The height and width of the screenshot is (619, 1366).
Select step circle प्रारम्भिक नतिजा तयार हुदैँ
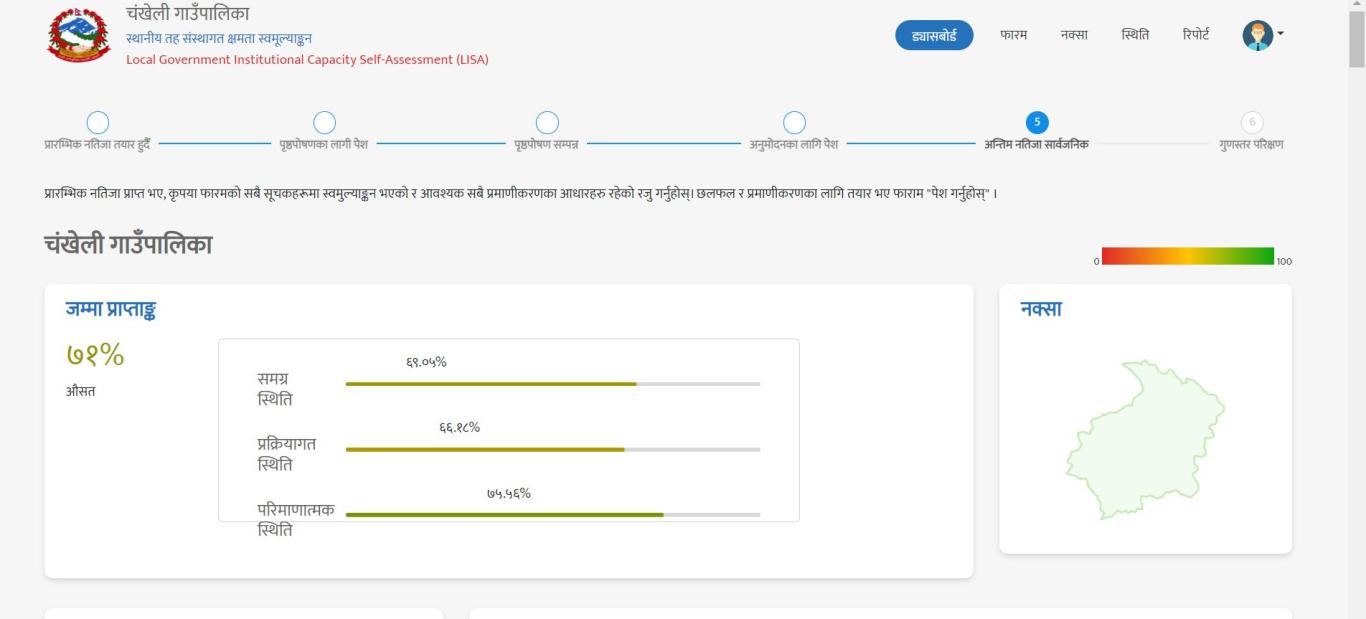[98, 122]
